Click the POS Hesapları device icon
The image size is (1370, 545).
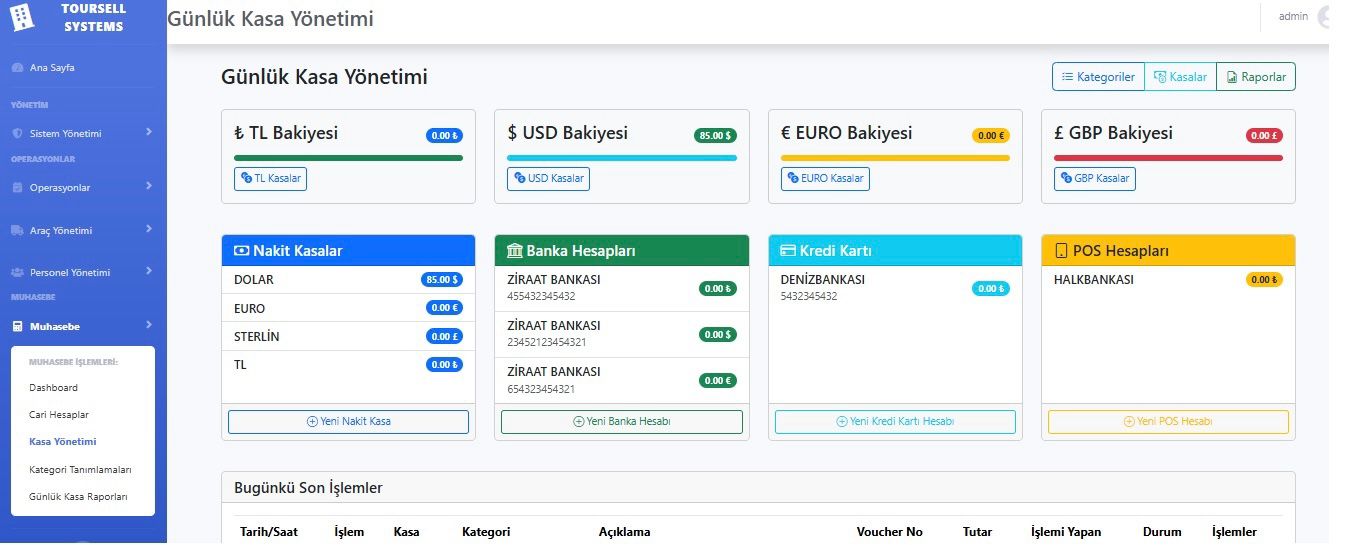1062,251
